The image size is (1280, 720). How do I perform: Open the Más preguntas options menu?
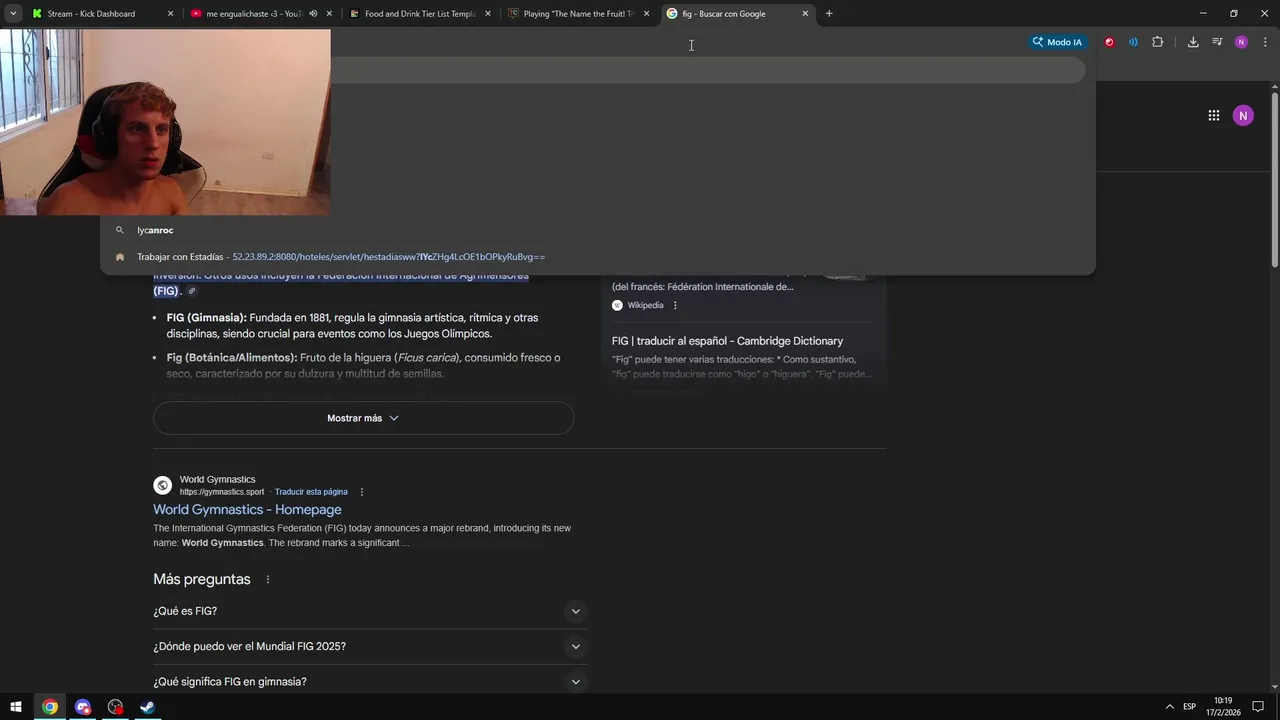tap(267, 579)
